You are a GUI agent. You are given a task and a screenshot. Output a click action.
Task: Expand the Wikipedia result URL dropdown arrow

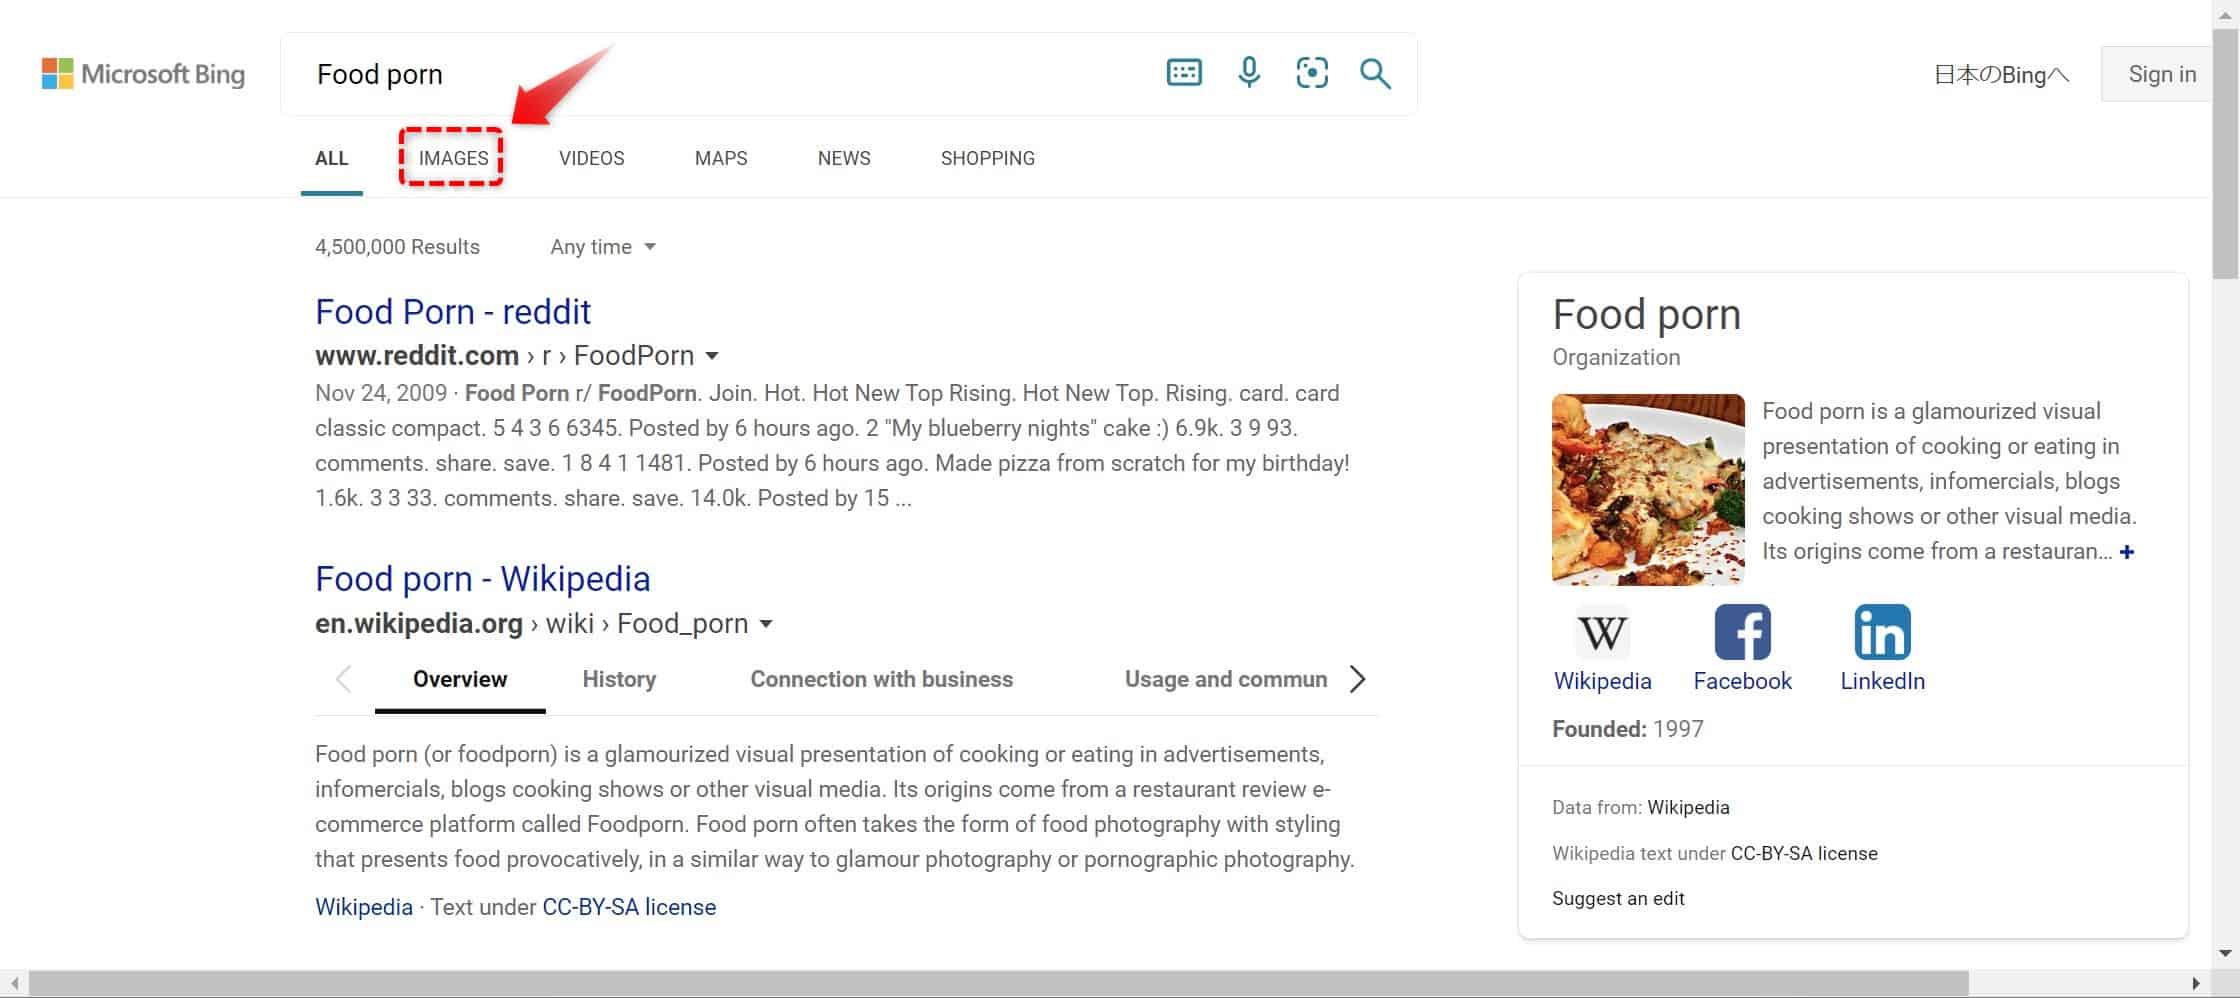tap(766, 624)
